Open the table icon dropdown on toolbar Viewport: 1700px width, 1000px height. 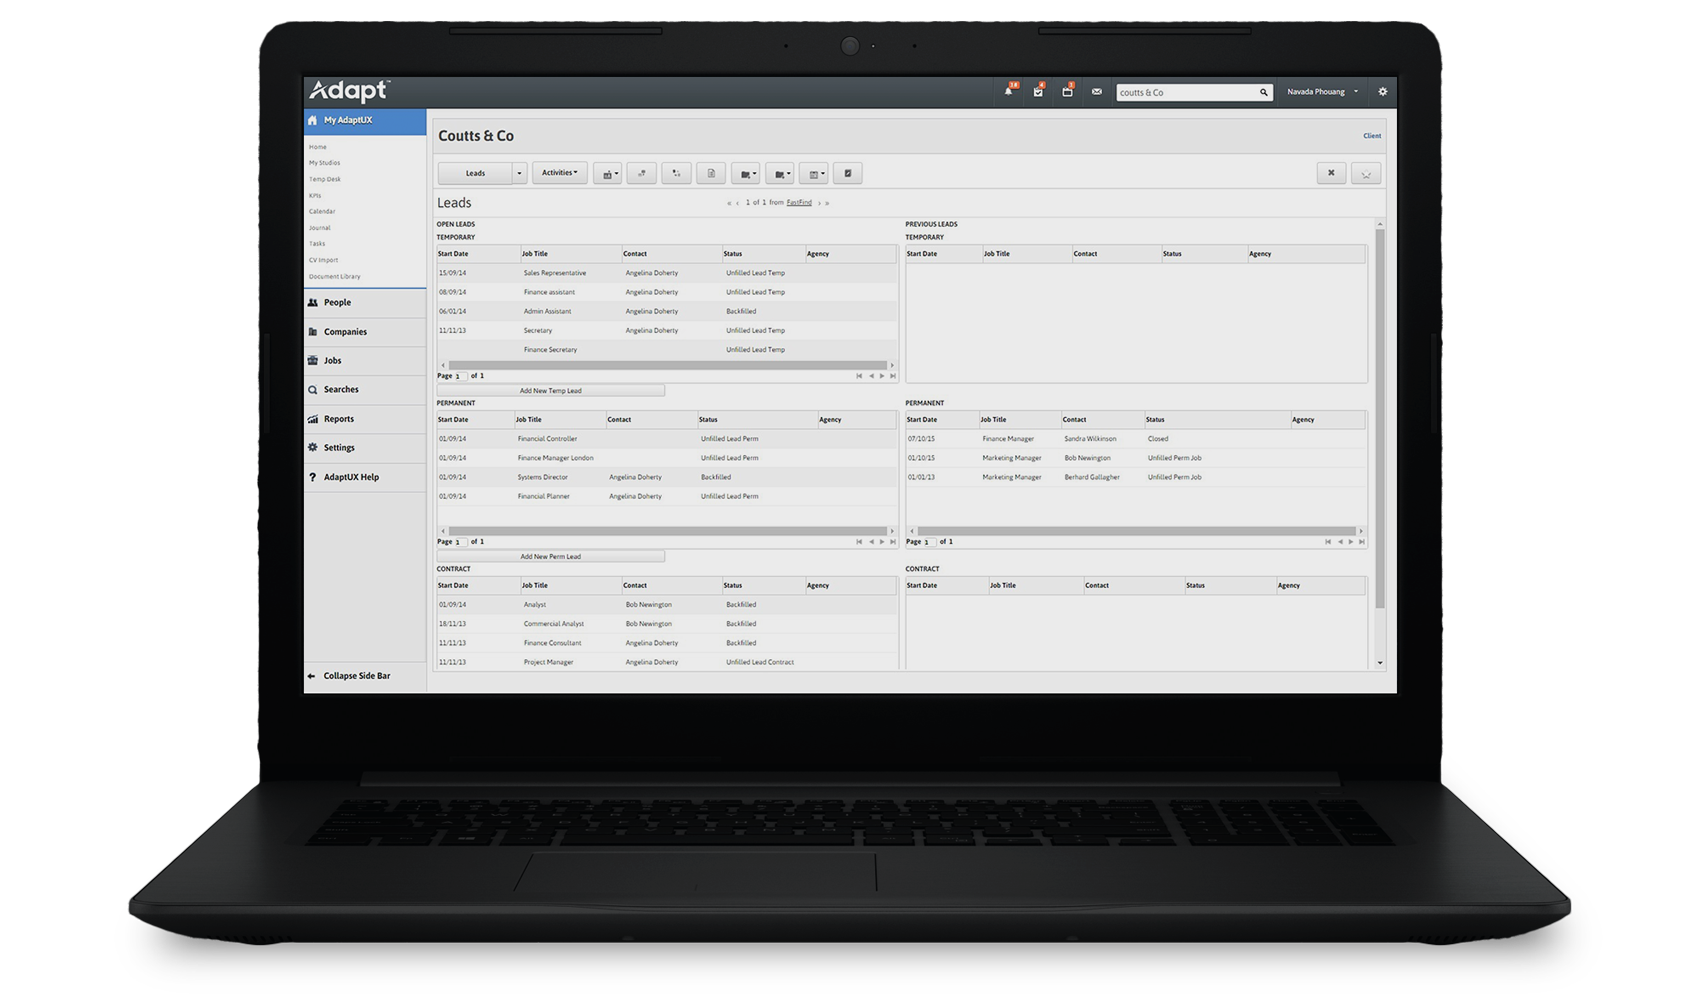(814, 173)
